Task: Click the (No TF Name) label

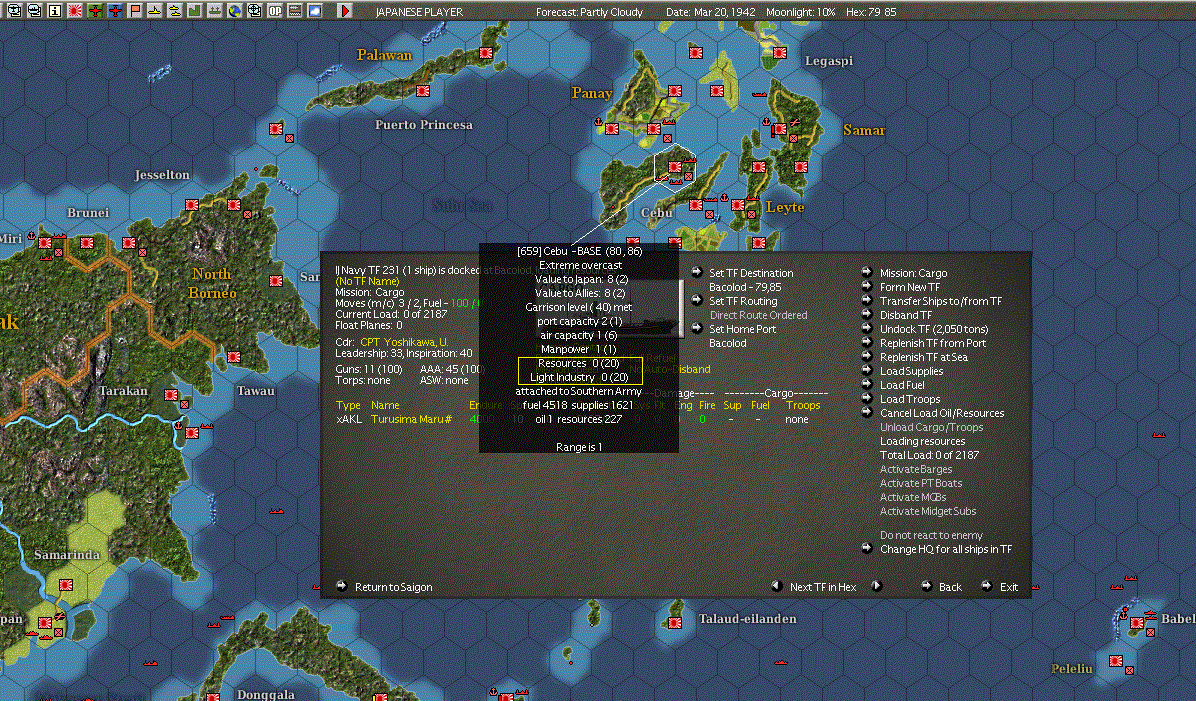Action: 367,281
